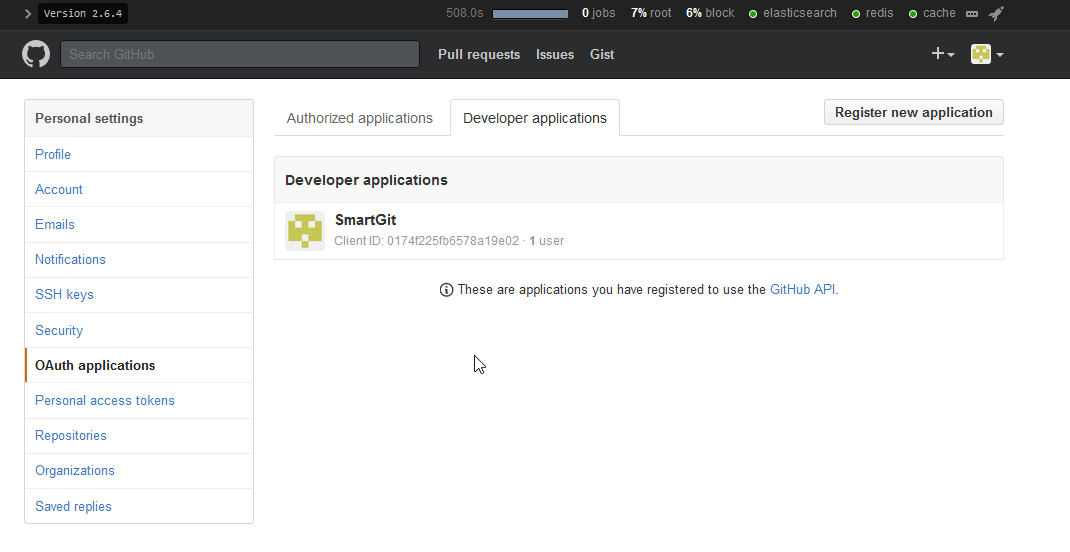Open Pull requests from the header
The image size is (1070, 552).
click(x=479, y=55)
